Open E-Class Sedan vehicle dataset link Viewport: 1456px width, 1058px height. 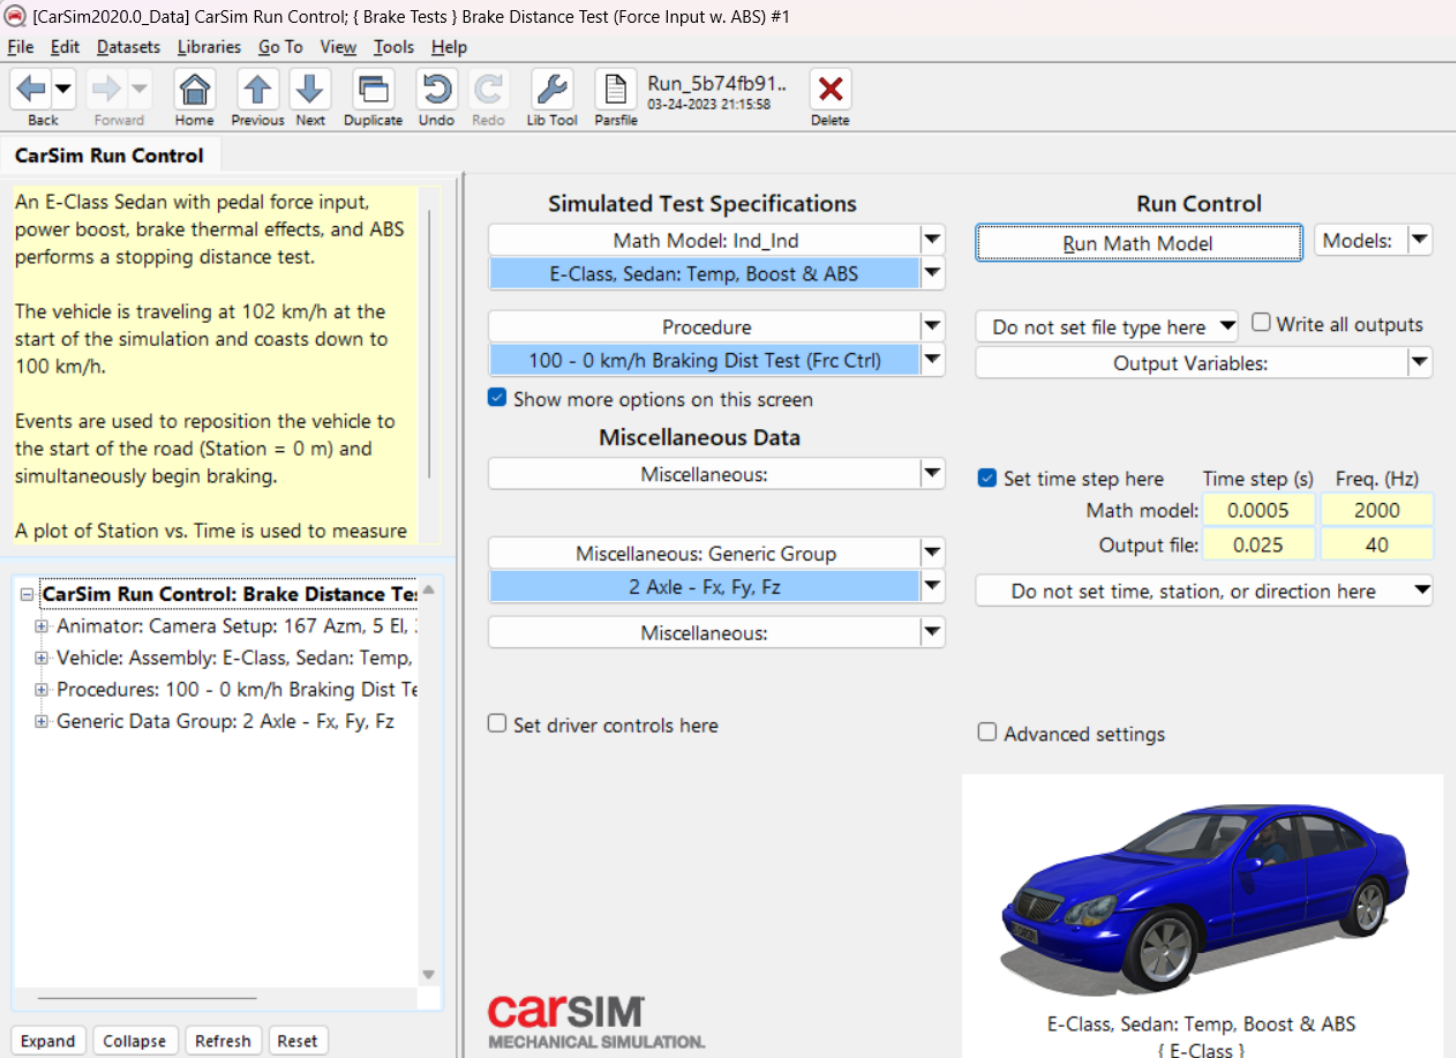704,274
